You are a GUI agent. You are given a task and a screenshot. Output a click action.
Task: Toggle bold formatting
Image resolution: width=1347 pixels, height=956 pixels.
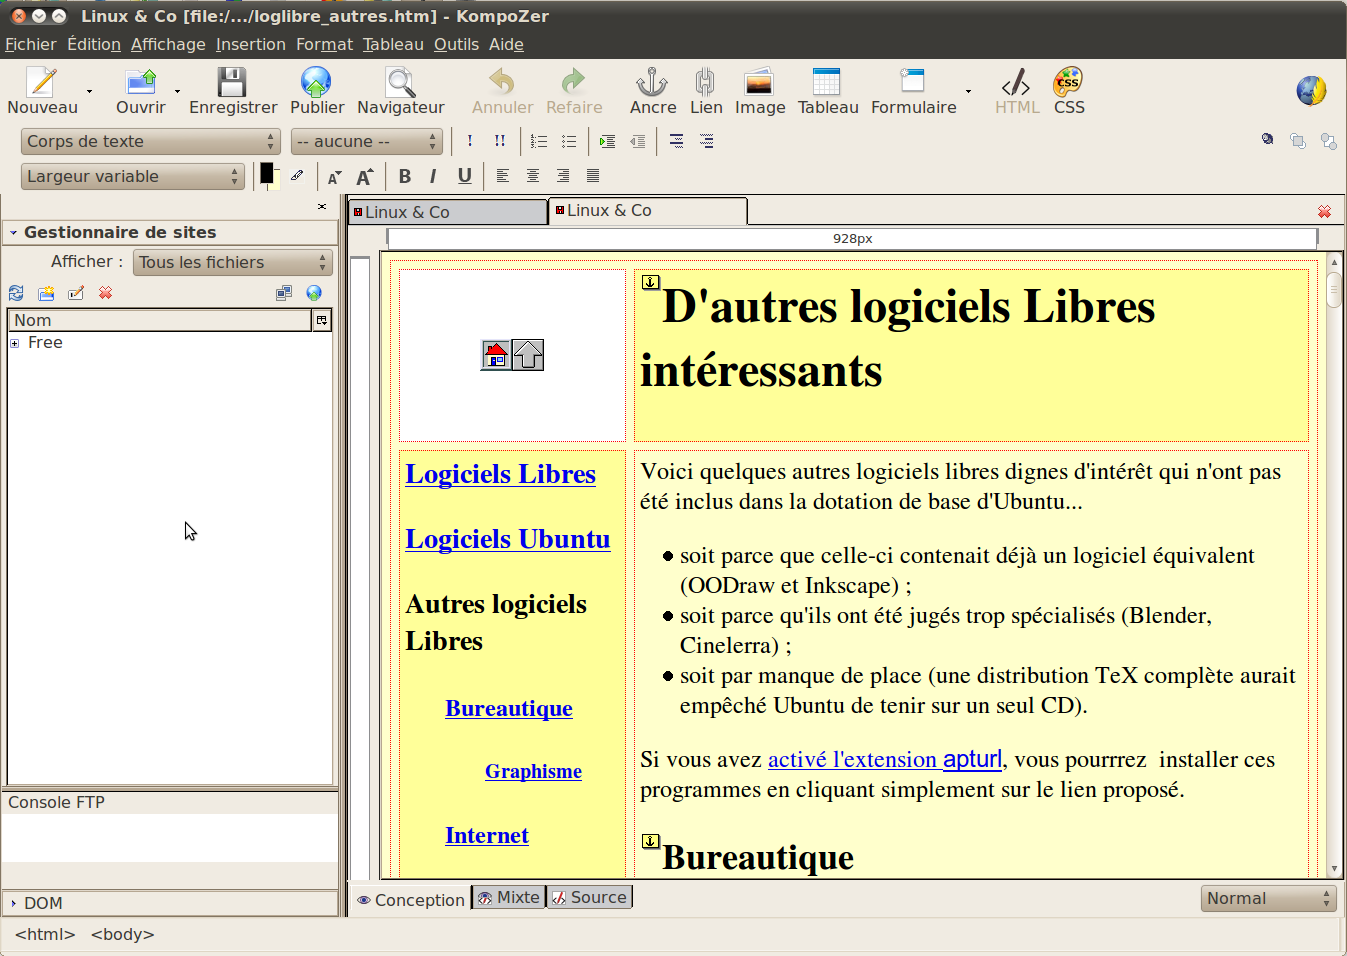coord(405,176)
